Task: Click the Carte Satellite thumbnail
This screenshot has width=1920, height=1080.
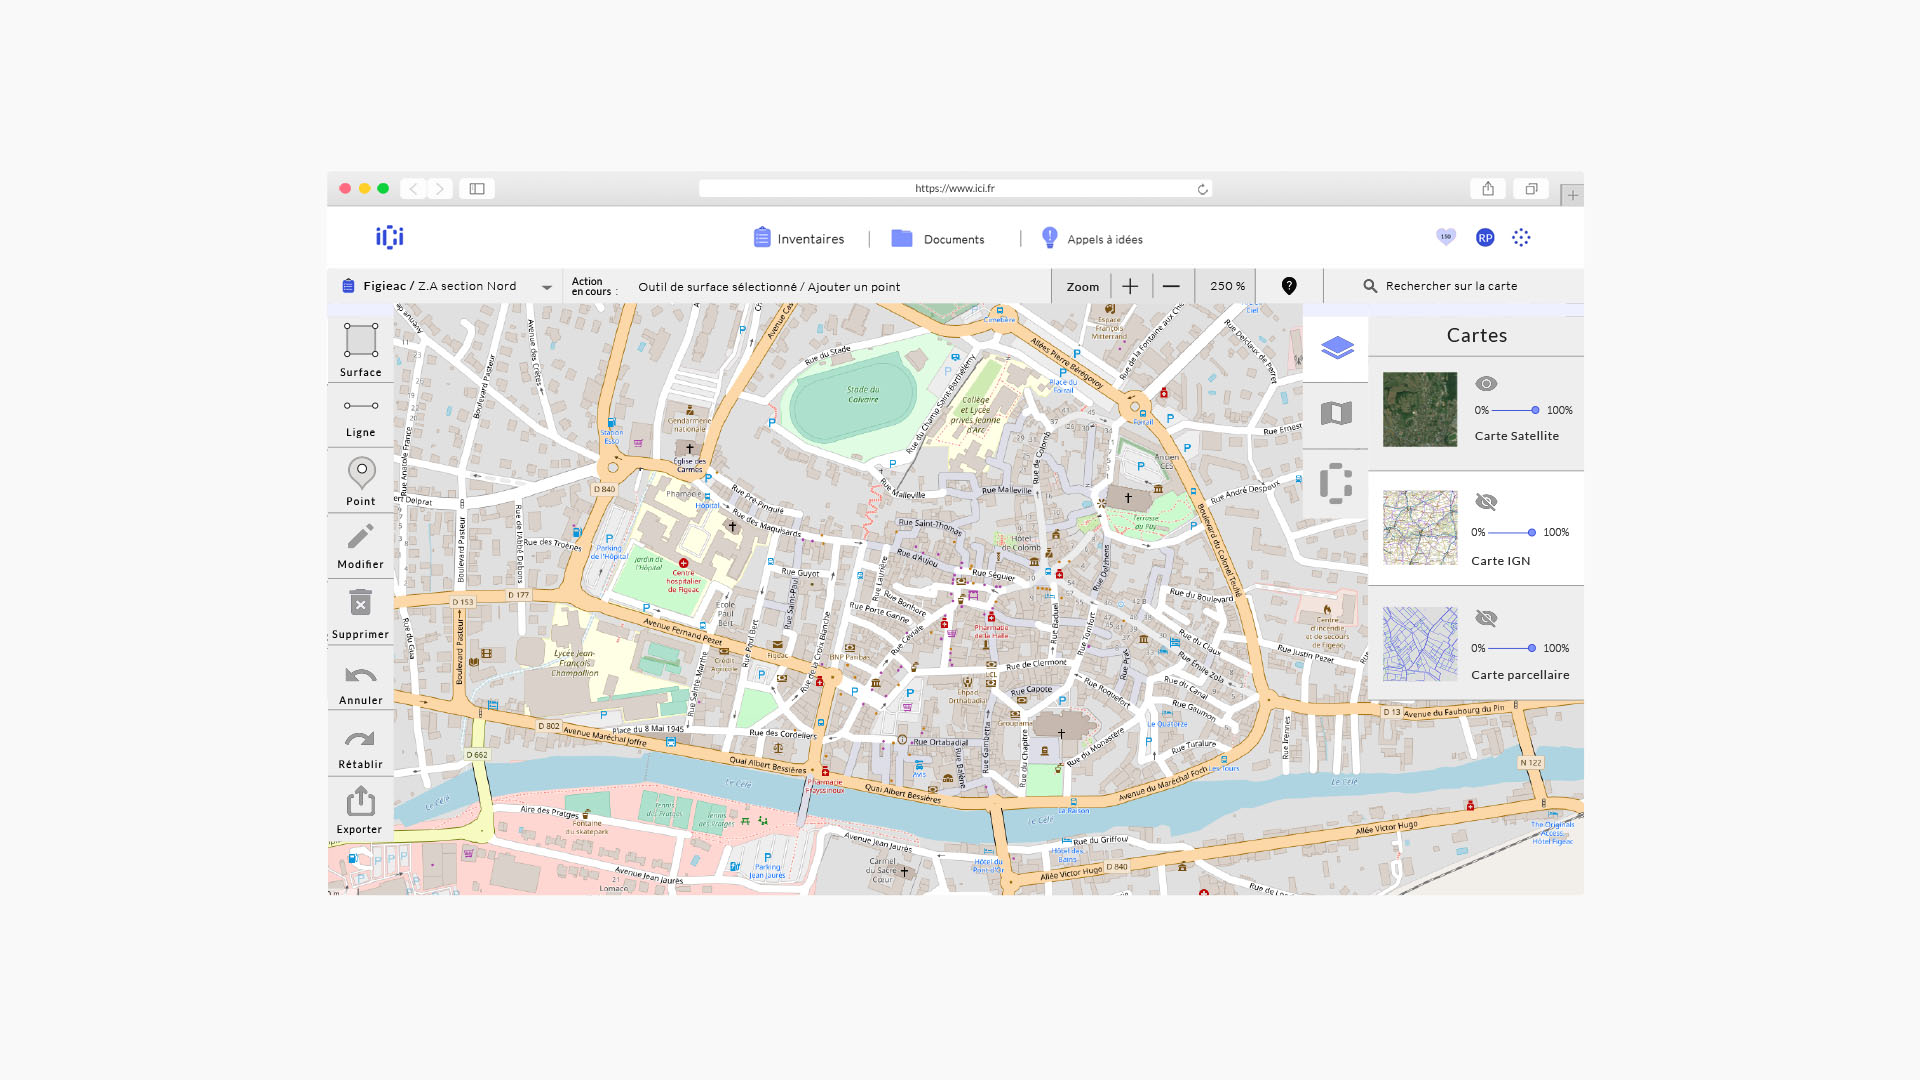Action: coord(1420,409)
